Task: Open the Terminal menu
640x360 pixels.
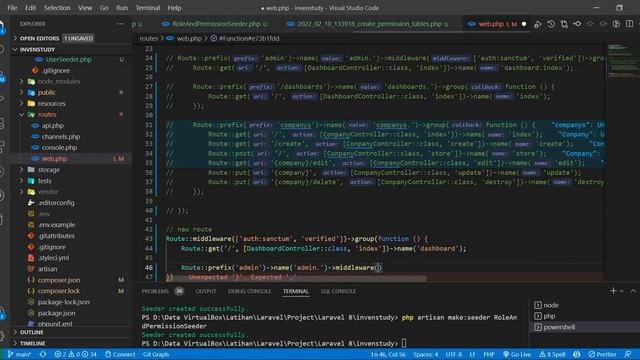Action: coord(148,8)
